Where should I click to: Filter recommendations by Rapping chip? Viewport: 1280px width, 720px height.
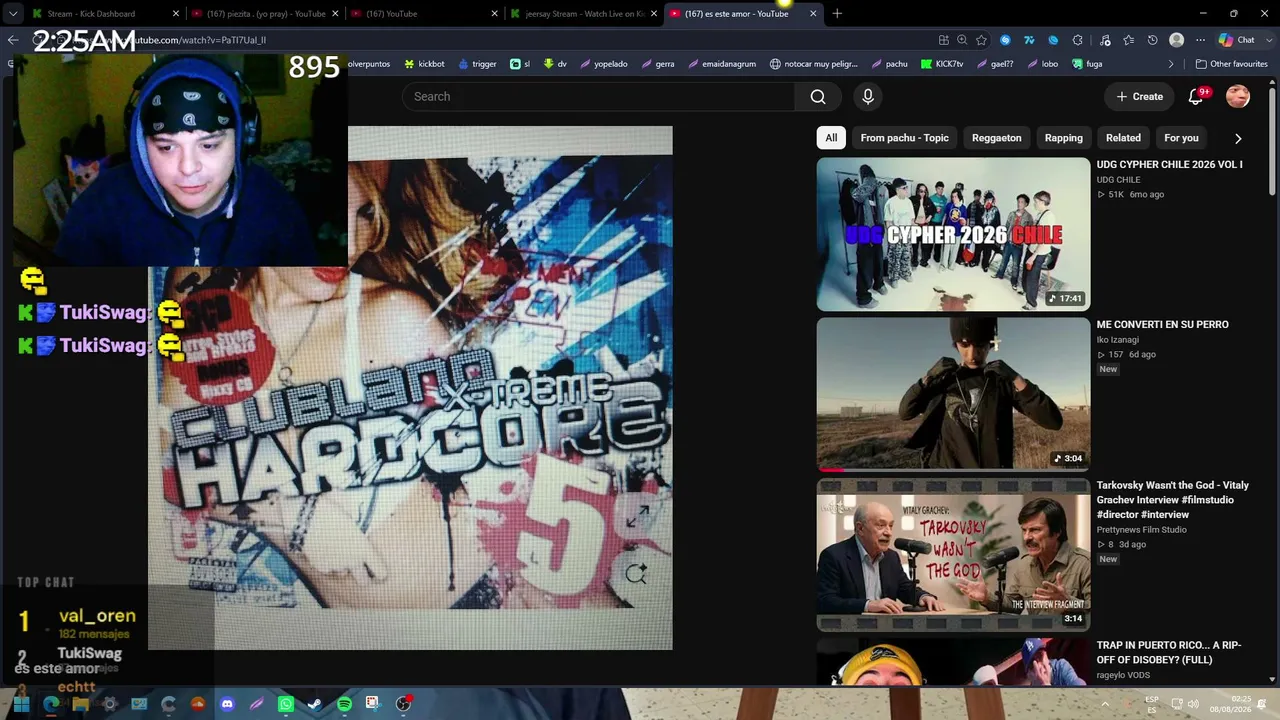tap(1064, 138)
